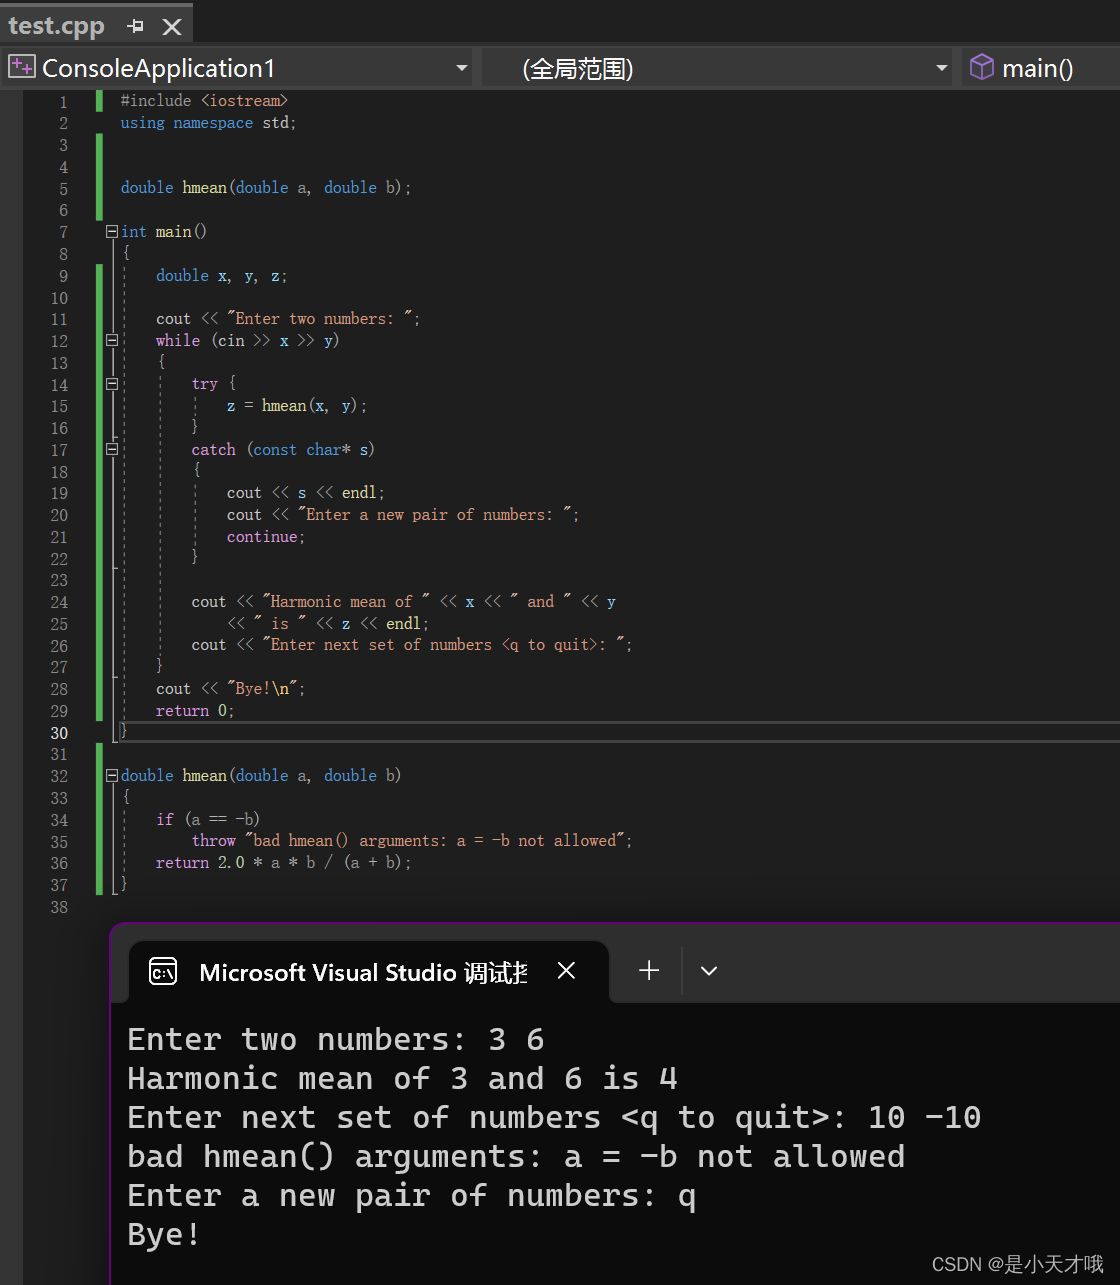The width and height of the screenshot is (1120, 1285).
Task: Click the 'Harmonic mean of' cout line
Action: coord(403,602)
